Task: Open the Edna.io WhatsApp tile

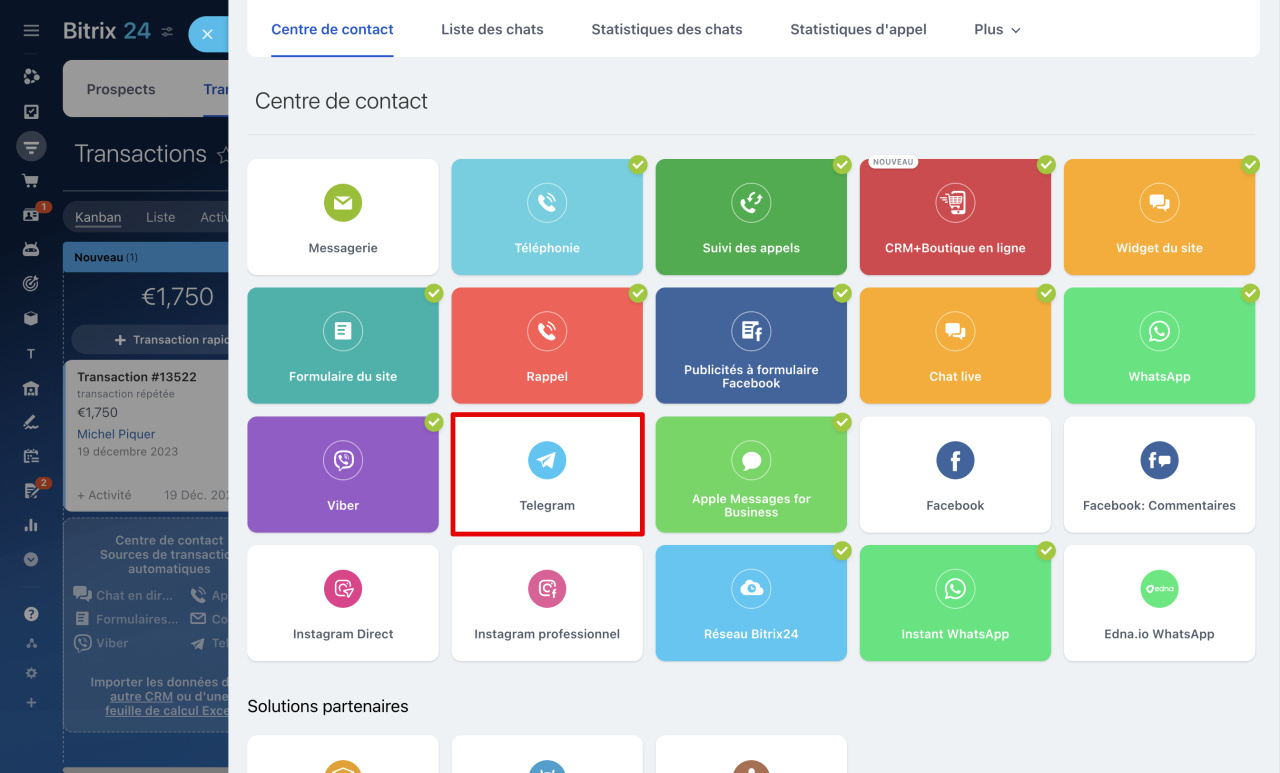Action: pos(1159,603)
